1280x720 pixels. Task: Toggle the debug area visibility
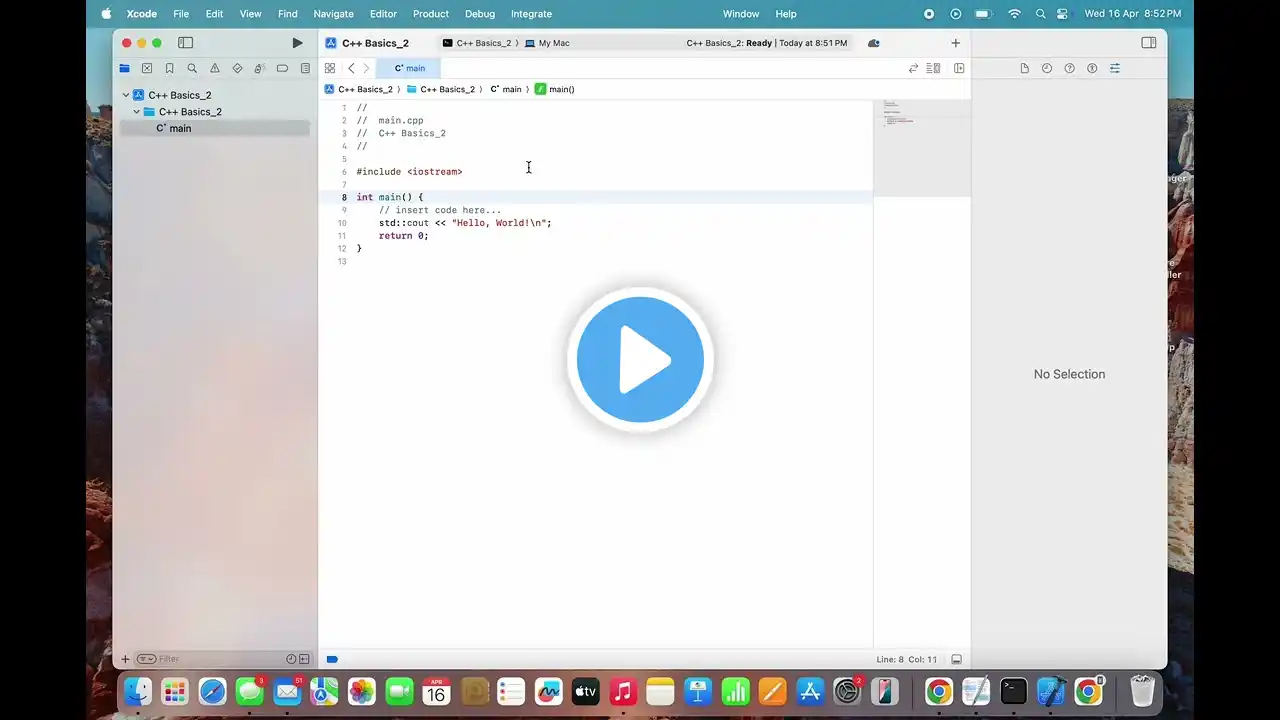click(956, 659)
